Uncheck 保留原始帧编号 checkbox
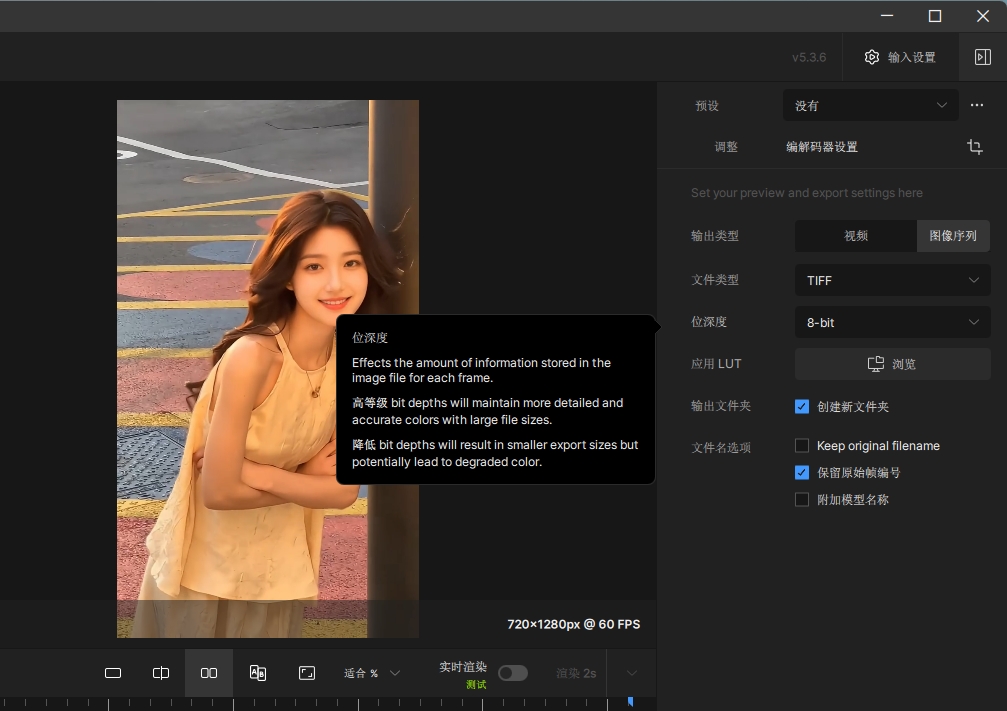 801,473
